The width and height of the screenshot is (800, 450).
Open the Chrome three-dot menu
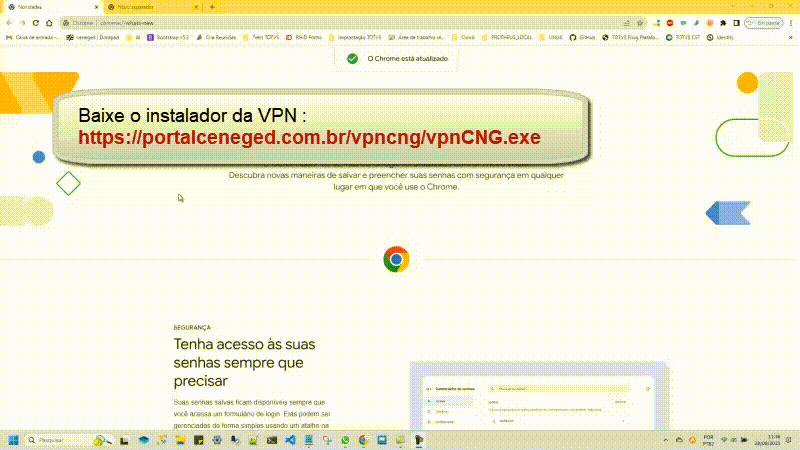pos(791,22)
